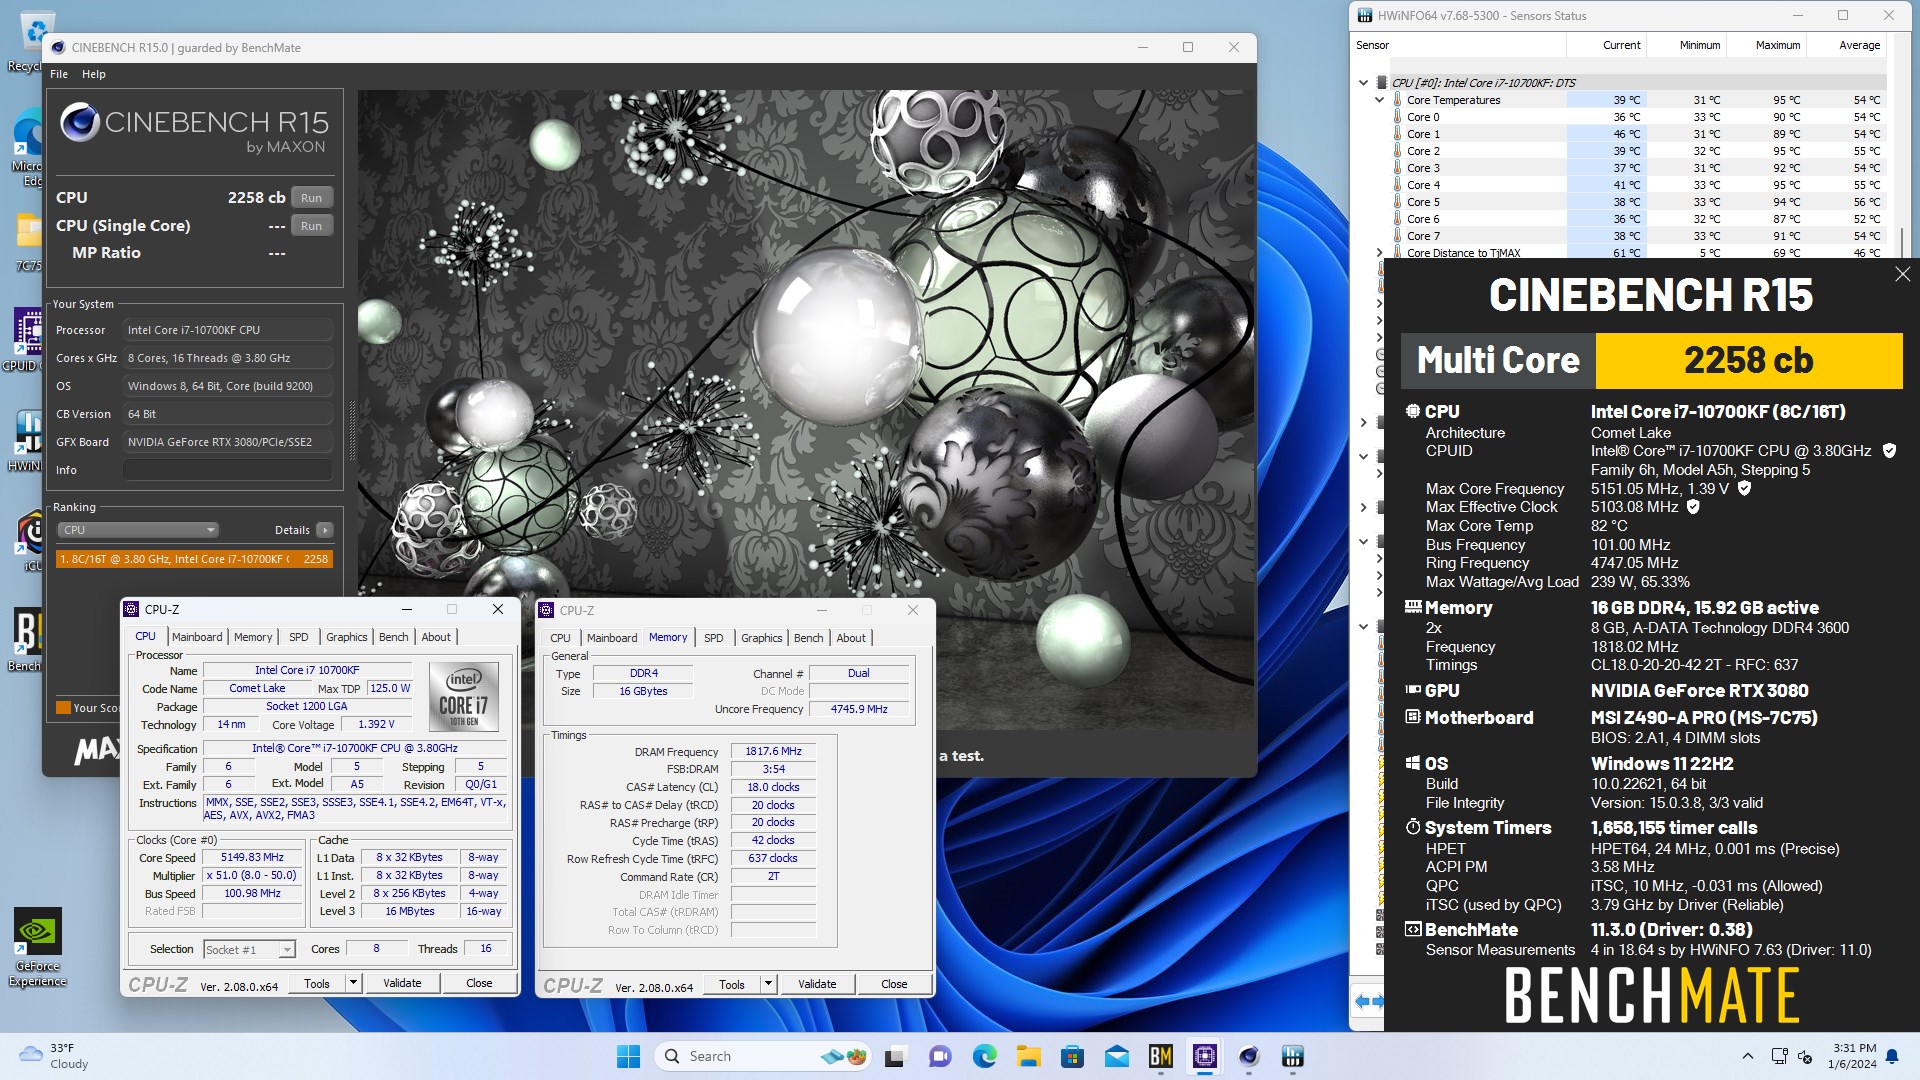
Task: Run the CPU multi-core benchmark
Action: coord(311,198)
